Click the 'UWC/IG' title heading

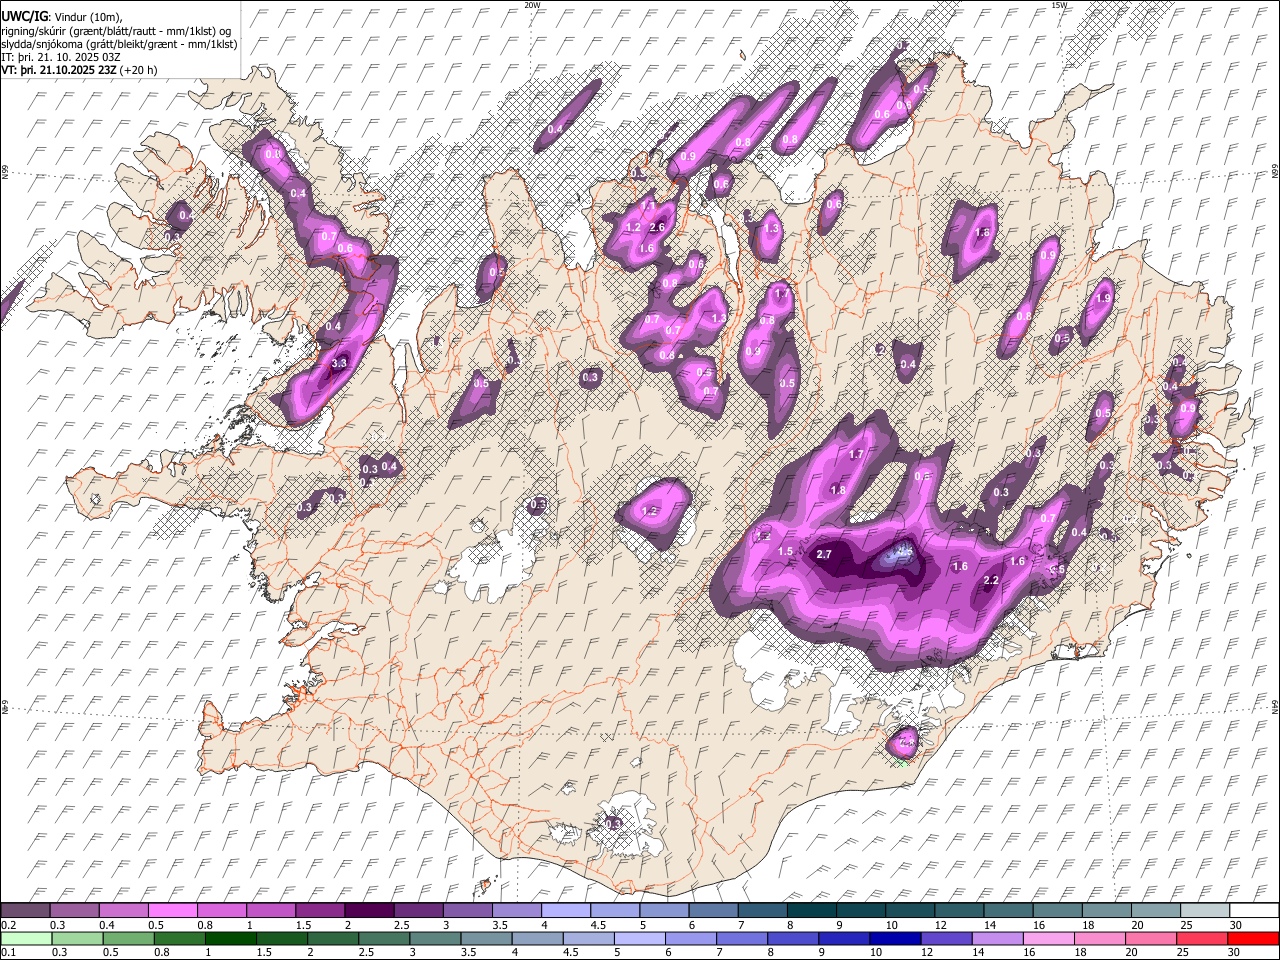coord(24,17)
